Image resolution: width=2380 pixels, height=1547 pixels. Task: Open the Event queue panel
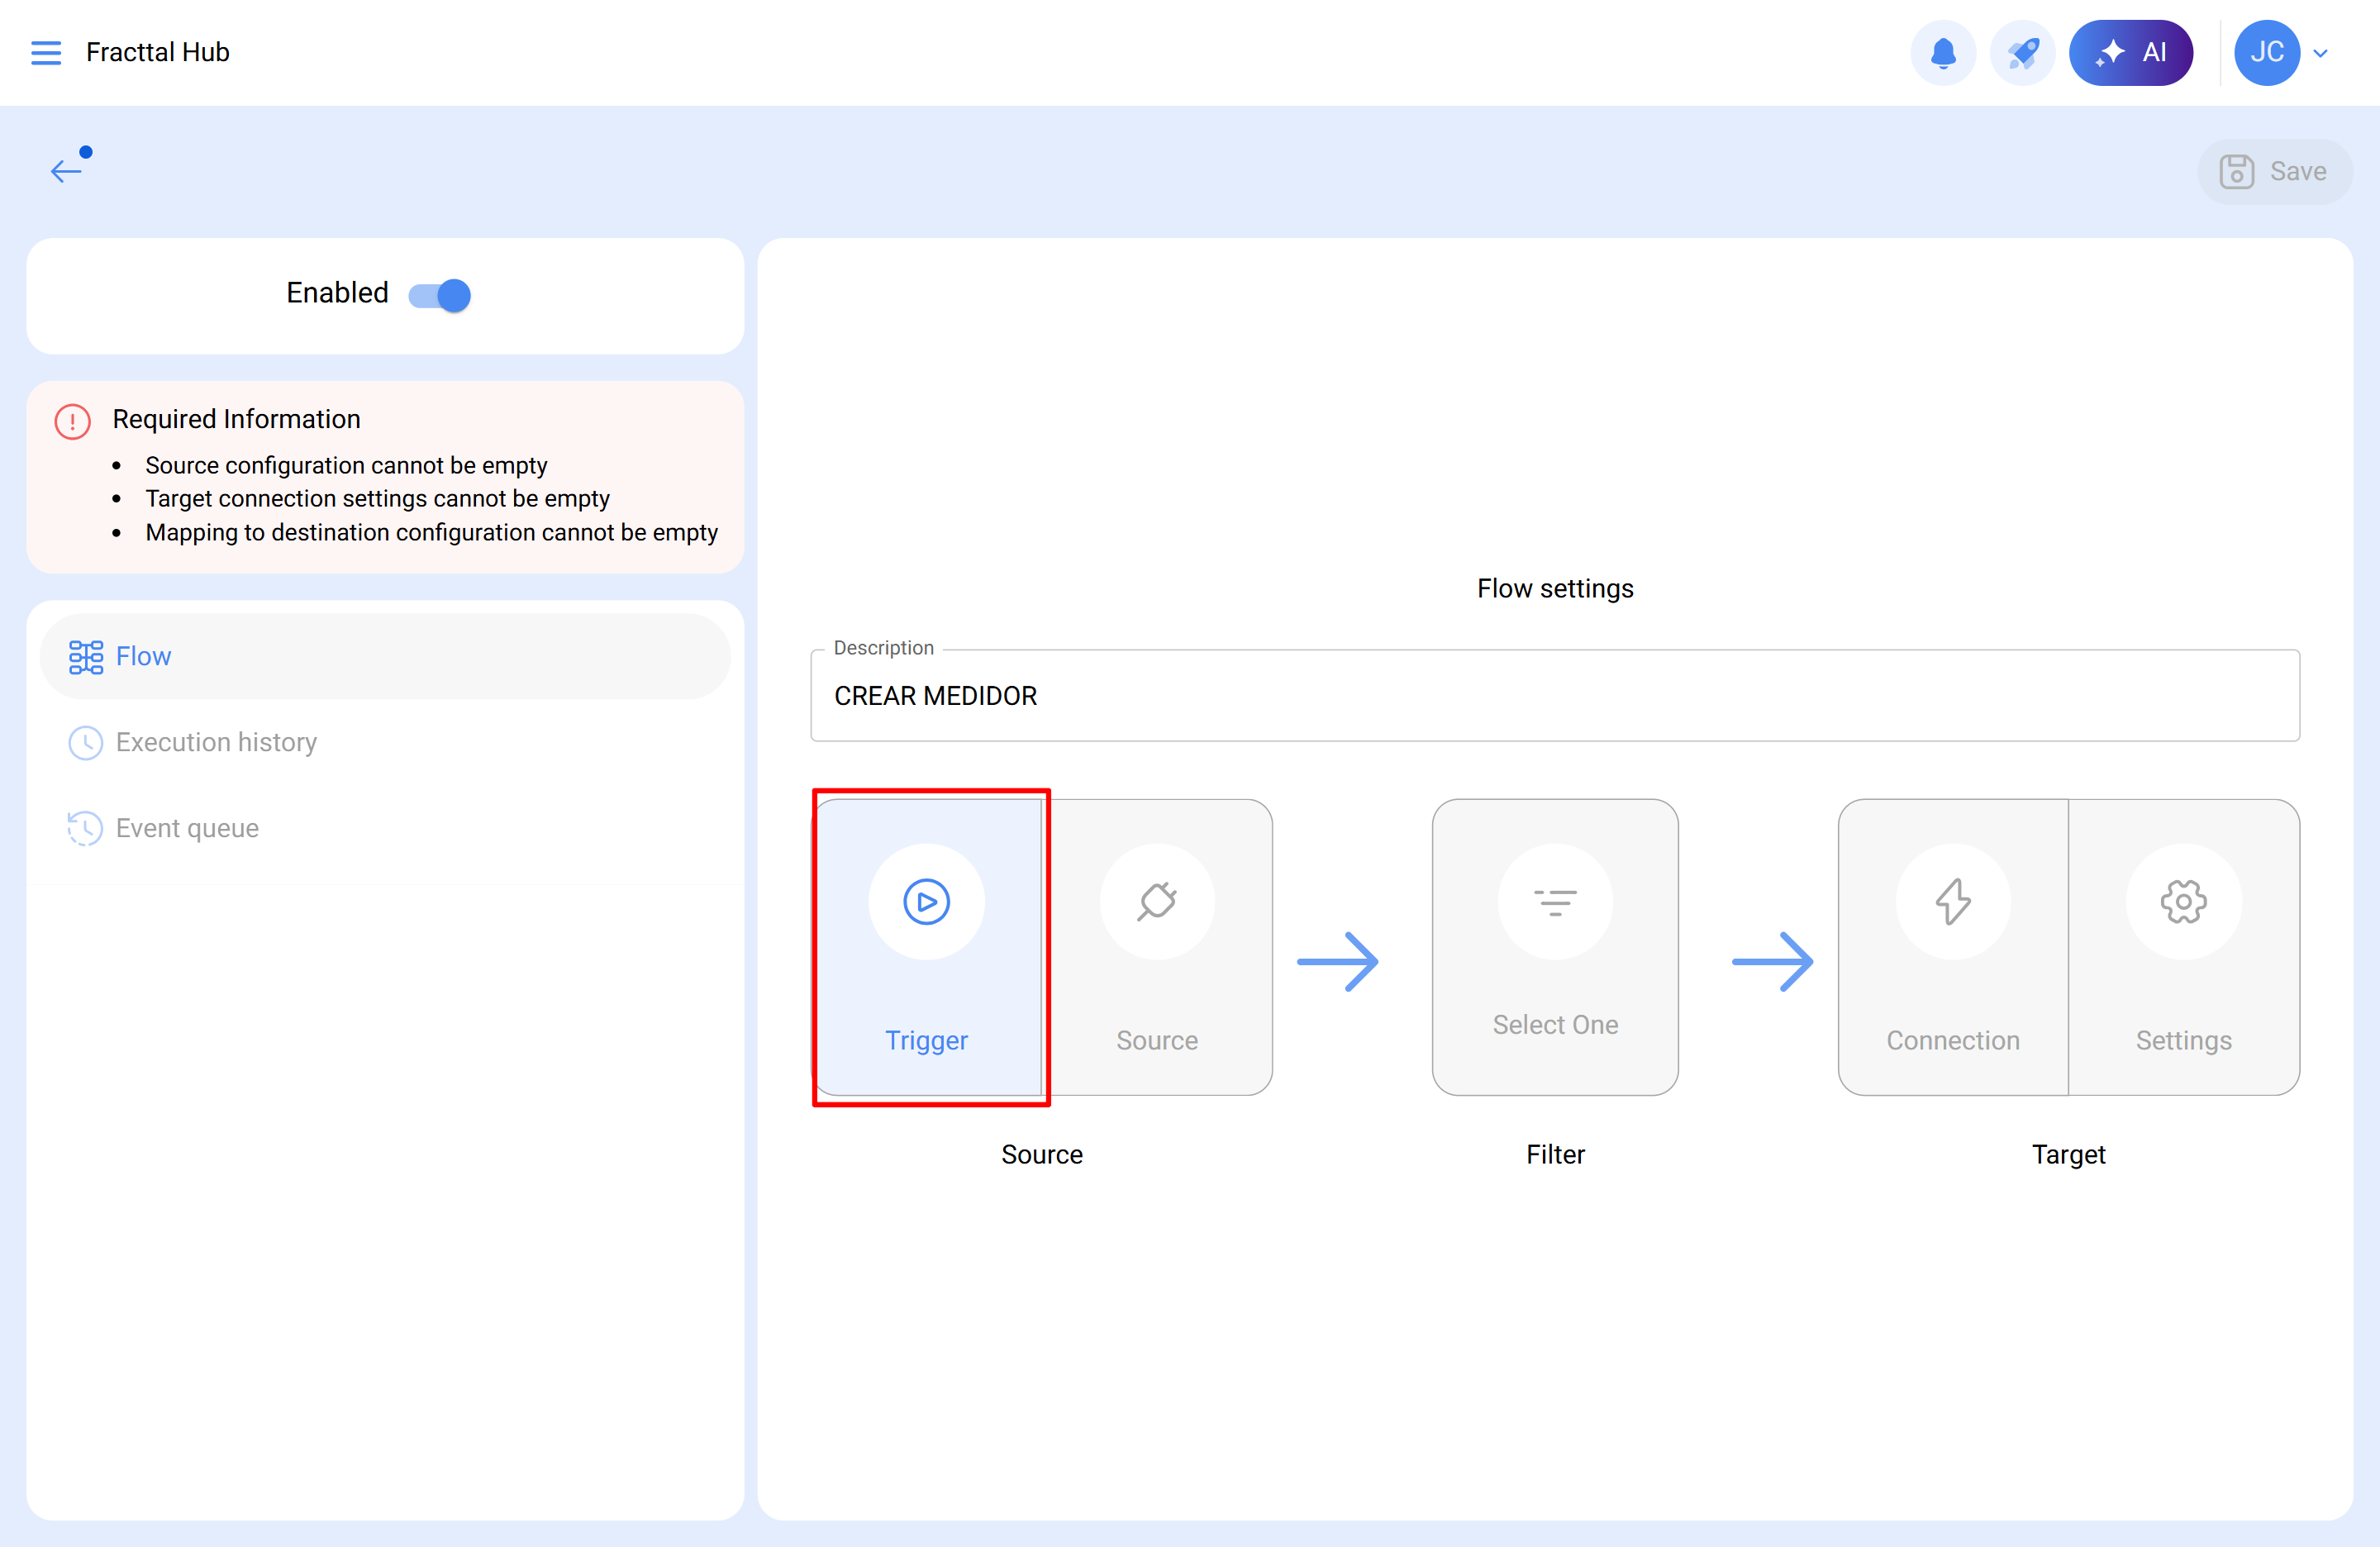click(x=186, y=828)
